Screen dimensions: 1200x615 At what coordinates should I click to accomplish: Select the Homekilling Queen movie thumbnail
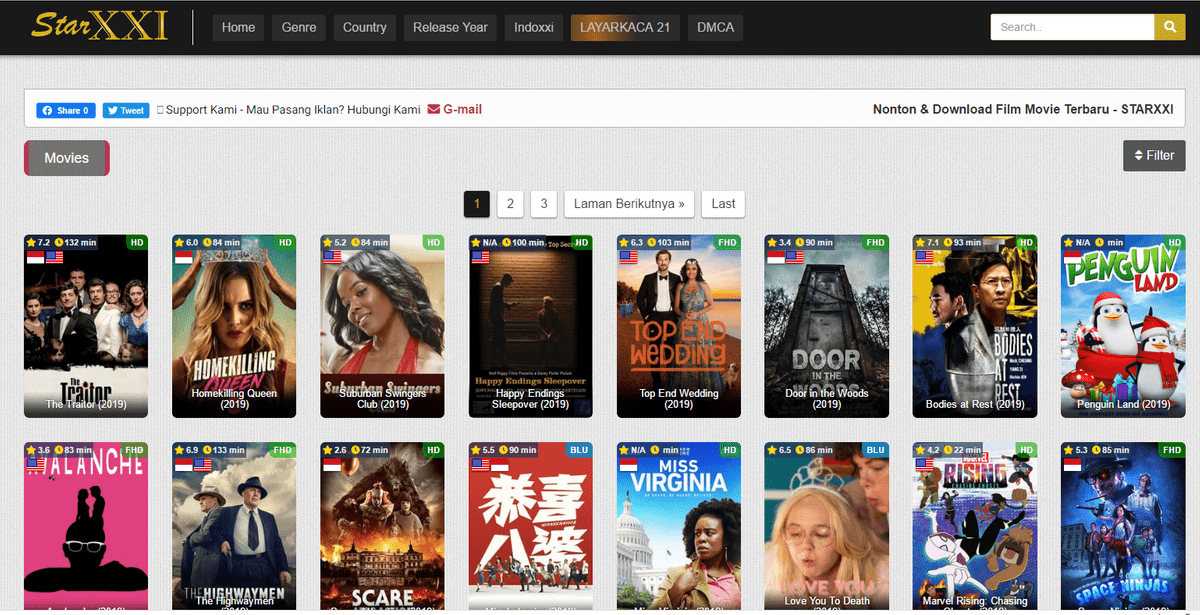[x=234, y=325]
